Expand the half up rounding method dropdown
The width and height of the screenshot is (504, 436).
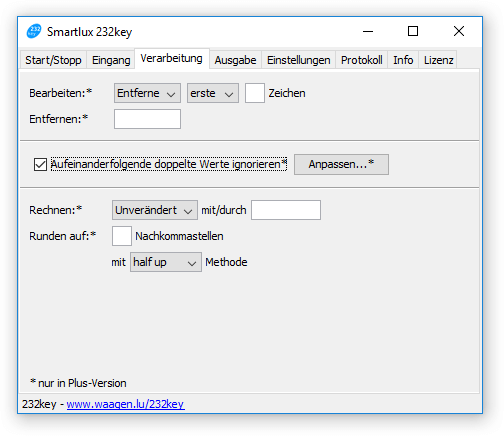pyautogui.click(x=166, y=262)
